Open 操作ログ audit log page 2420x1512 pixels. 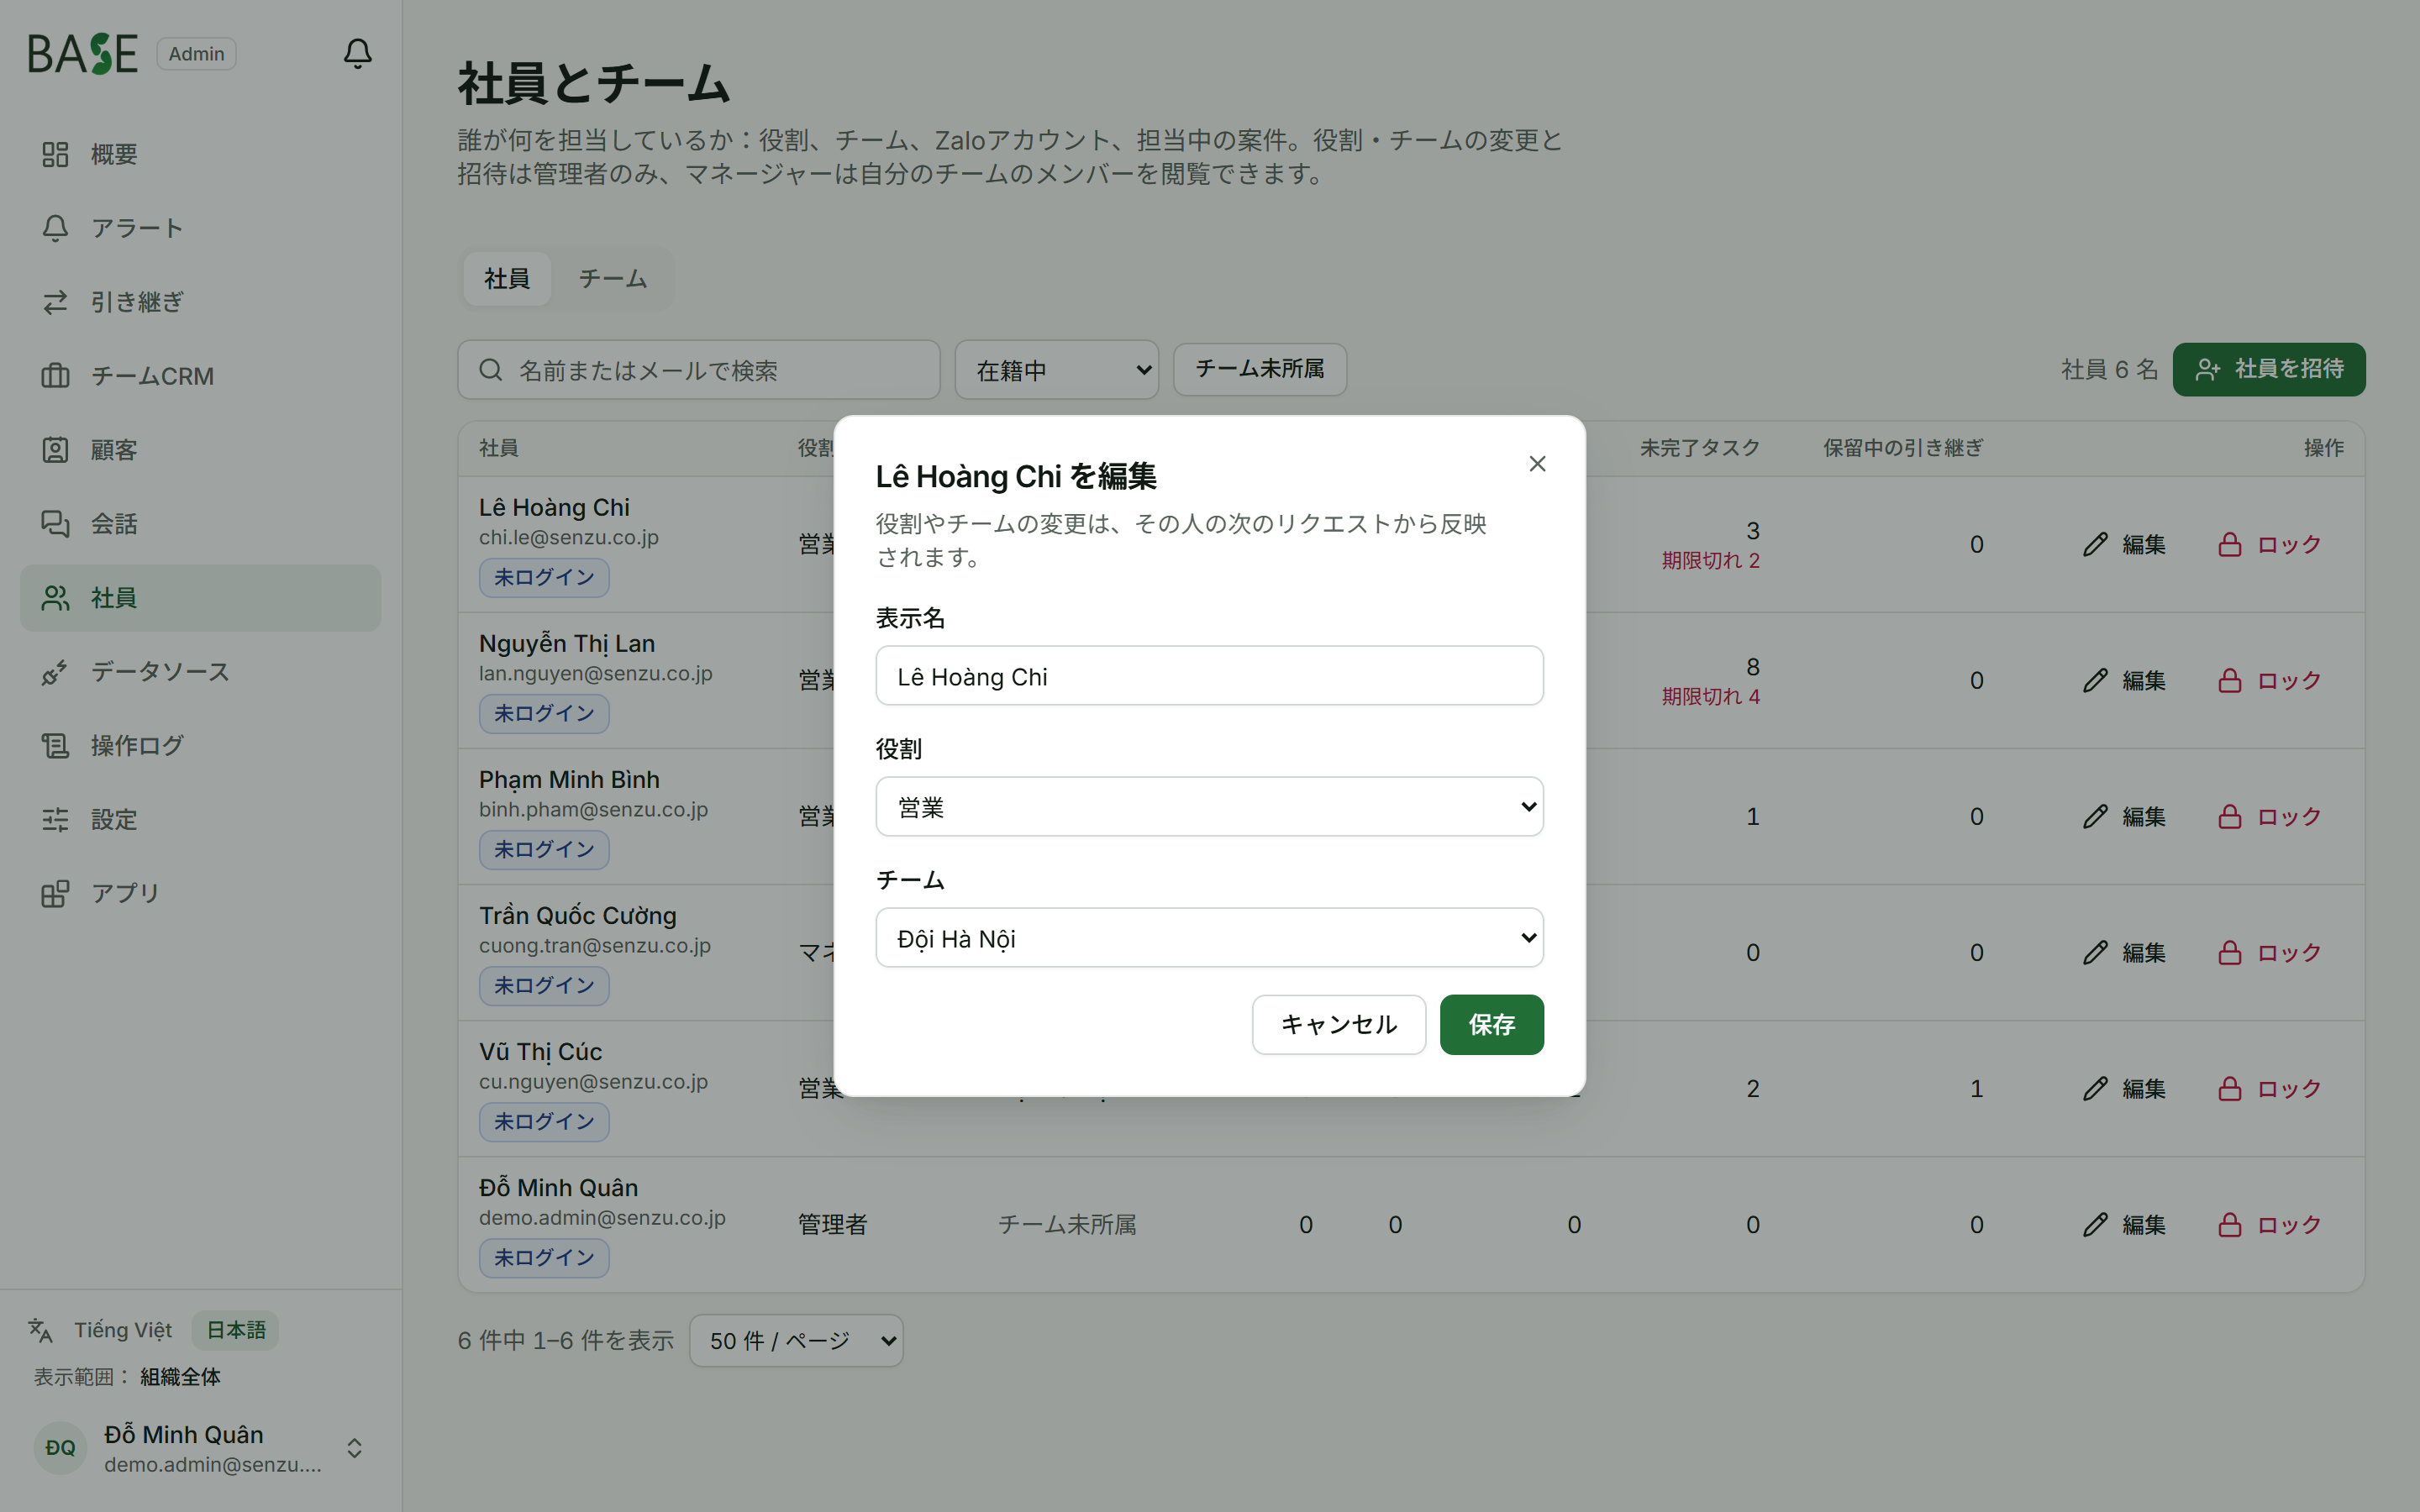pos(200,746)
